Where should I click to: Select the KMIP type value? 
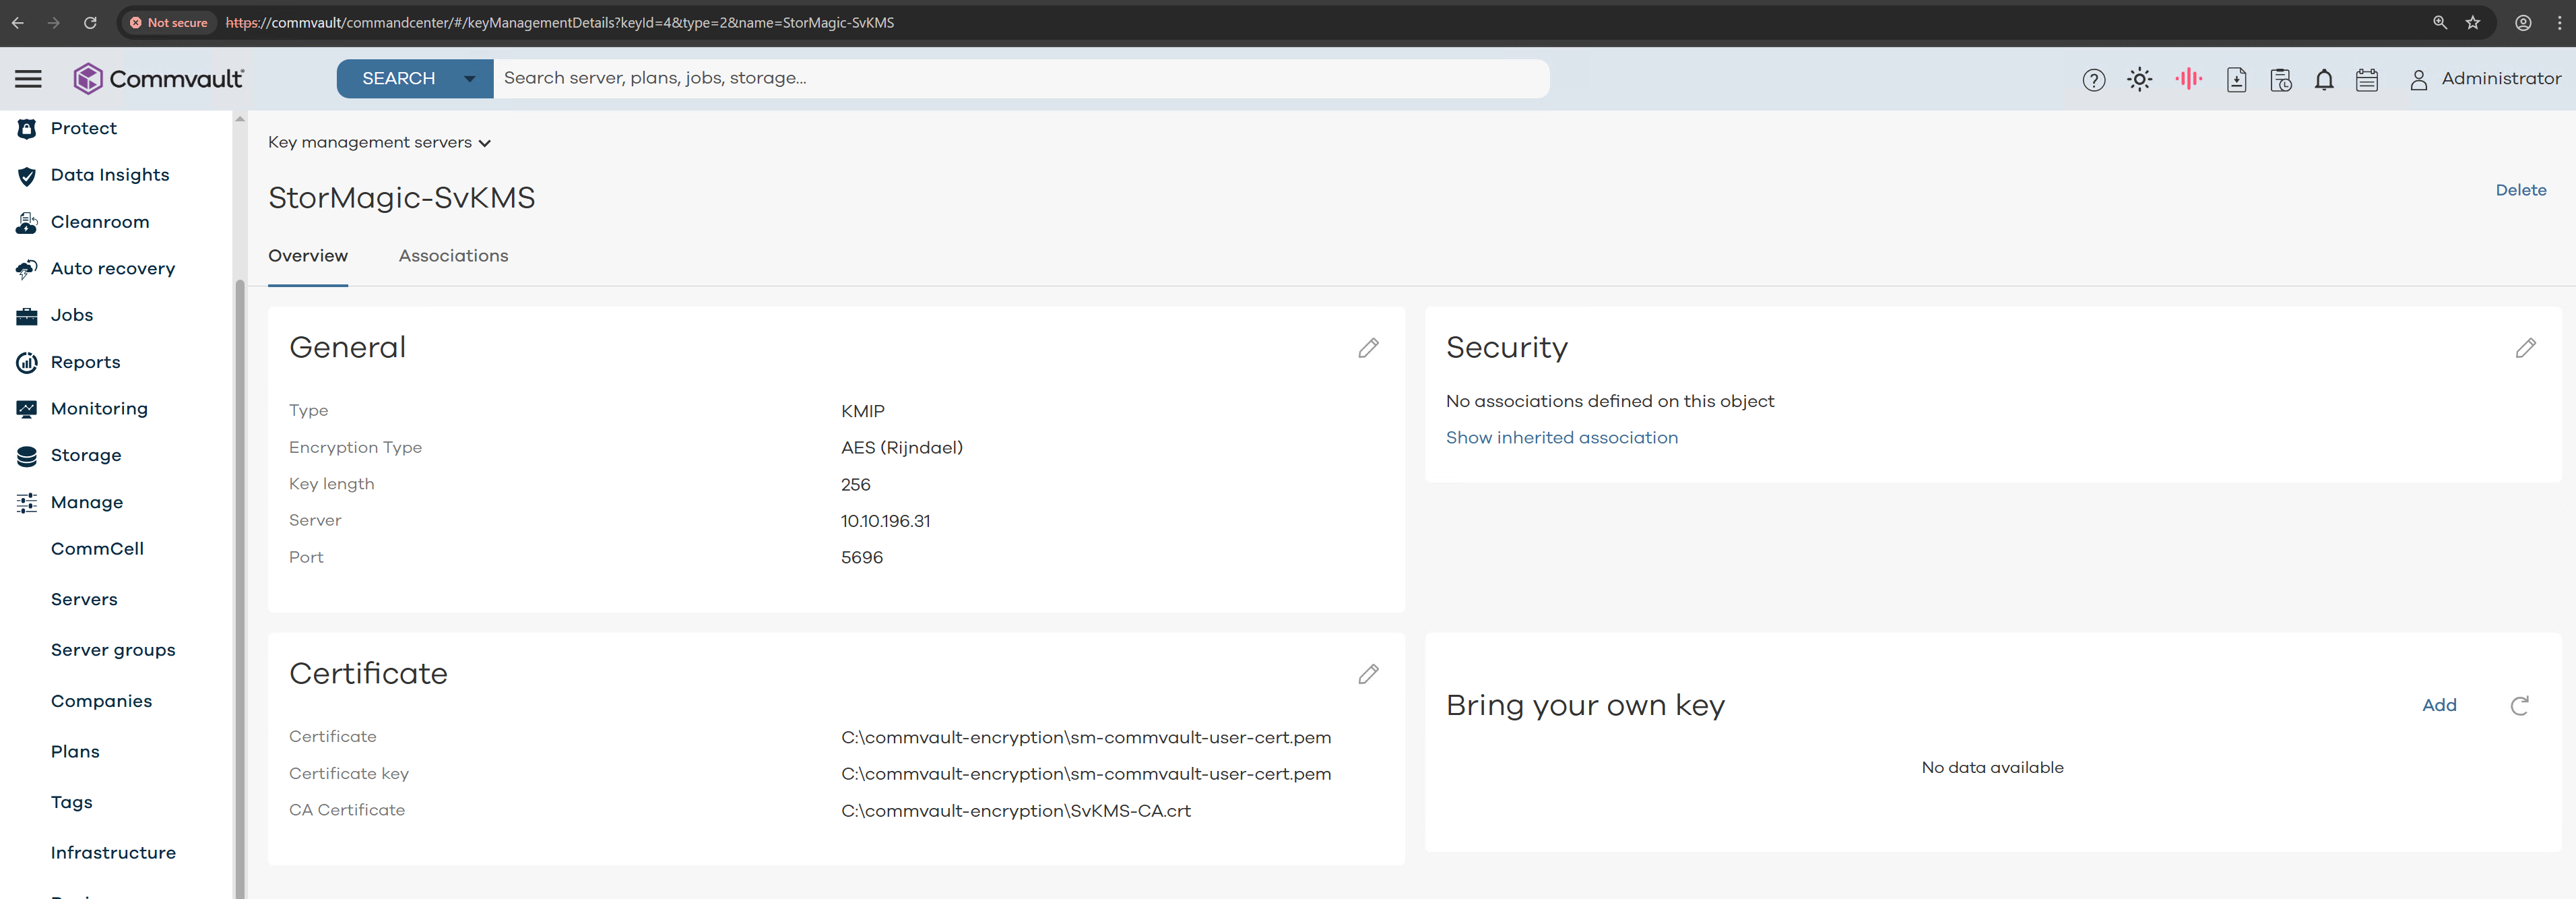click(862, 411)
